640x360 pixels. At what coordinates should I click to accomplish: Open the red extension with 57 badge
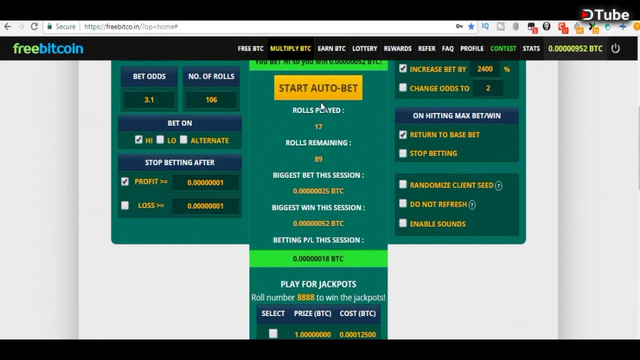click(563, 27)
